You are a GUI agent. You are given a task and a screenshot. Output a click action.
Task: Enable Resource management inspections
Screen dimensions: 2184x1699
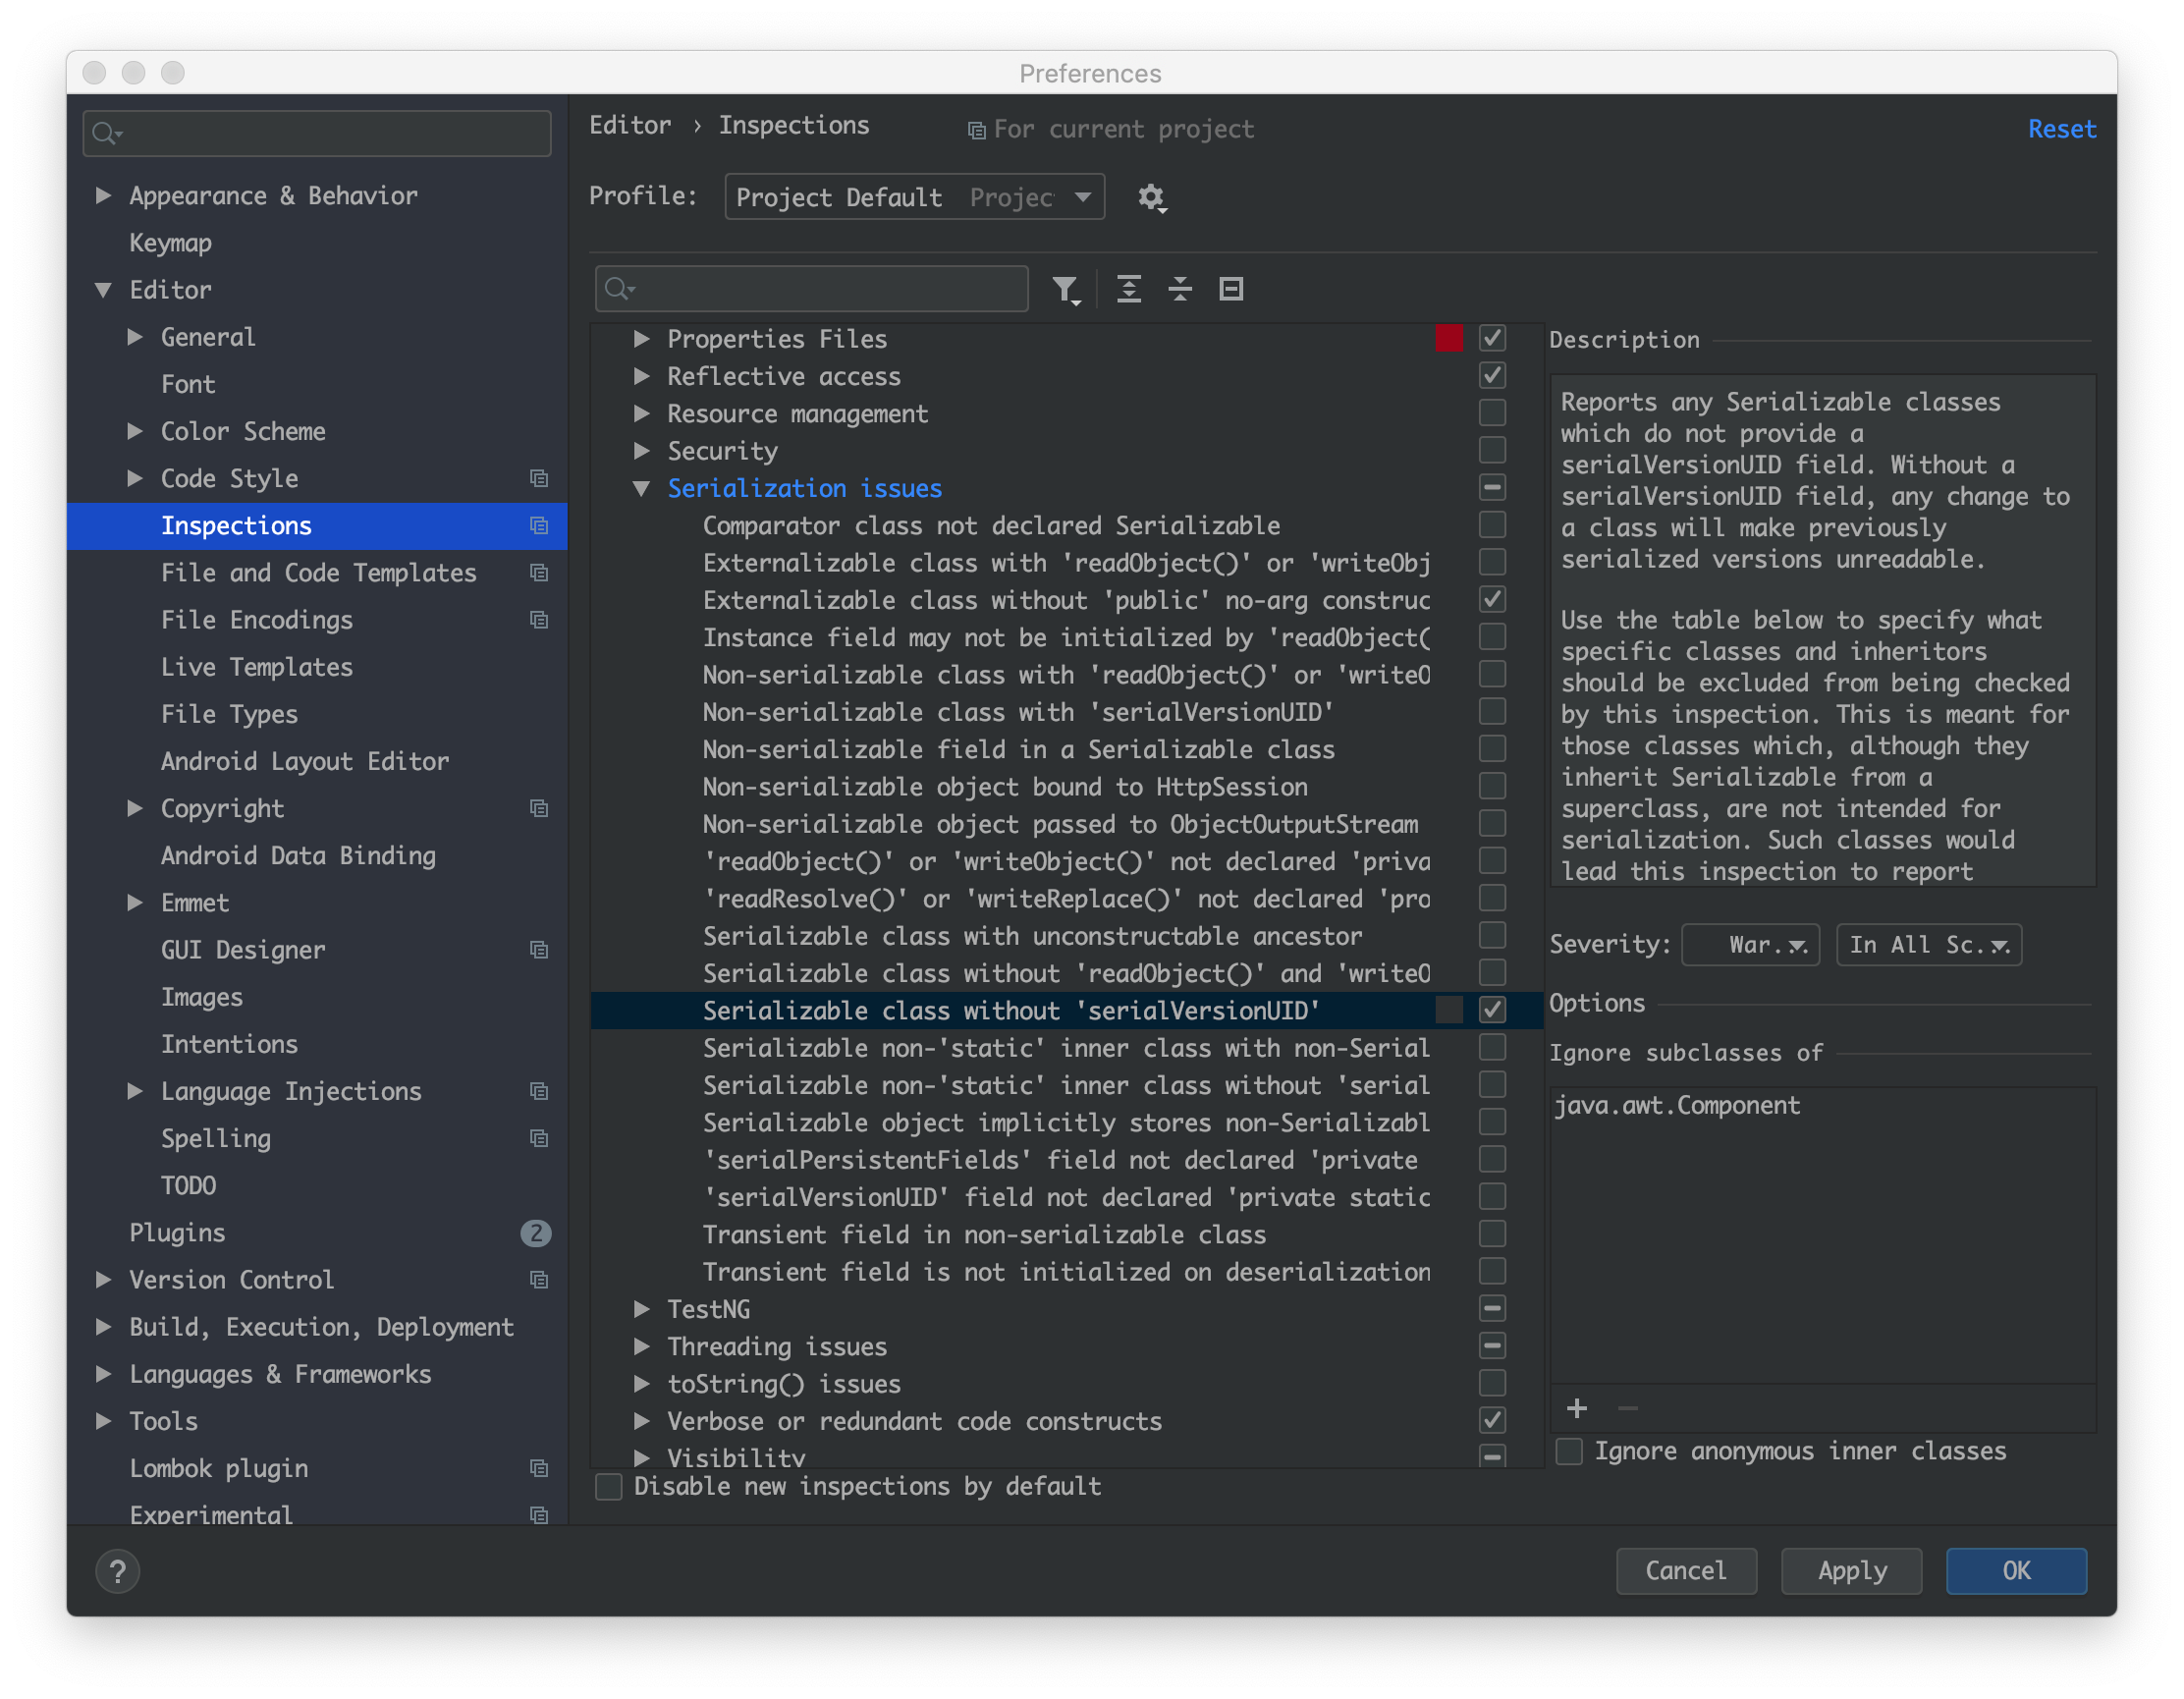click(1492, 413)
